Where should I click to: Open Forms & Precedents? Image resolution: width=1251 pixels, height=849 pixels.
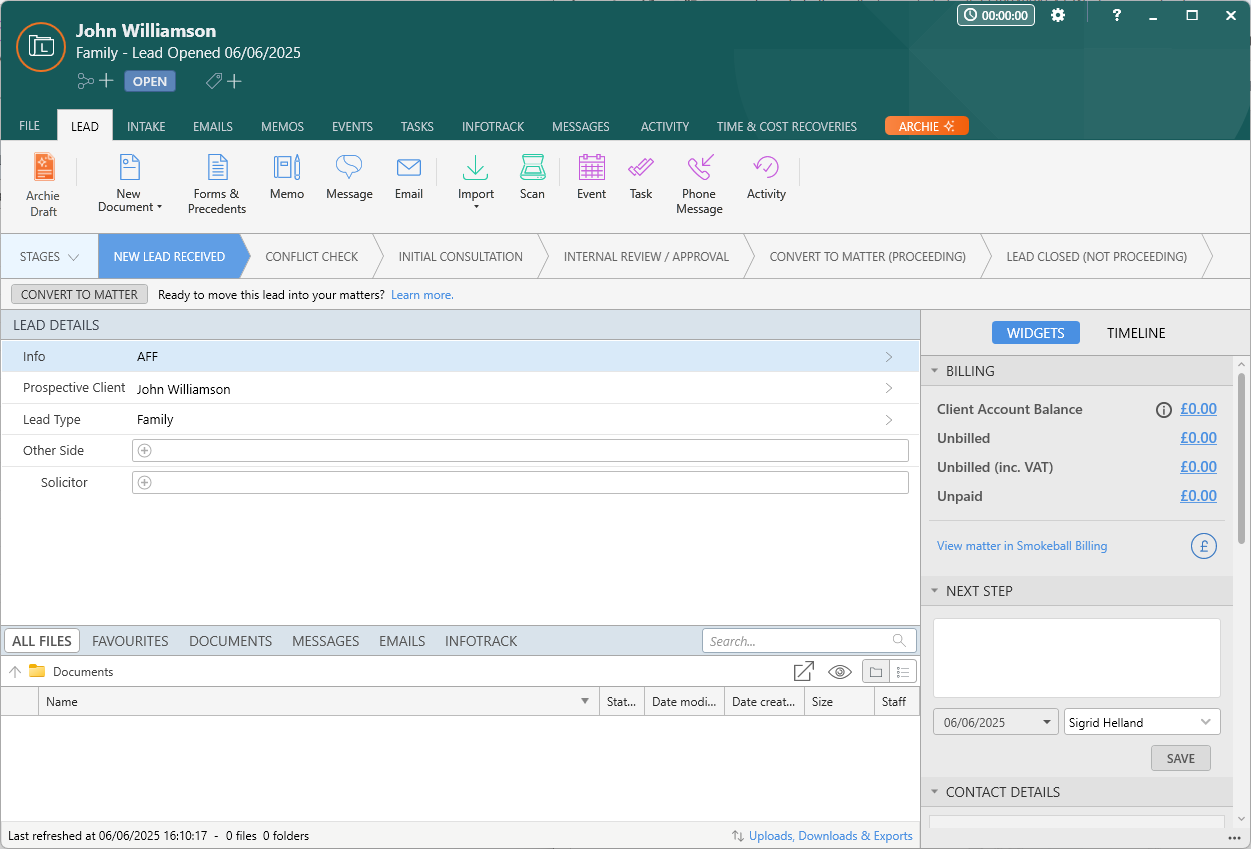tap(218, 185)
